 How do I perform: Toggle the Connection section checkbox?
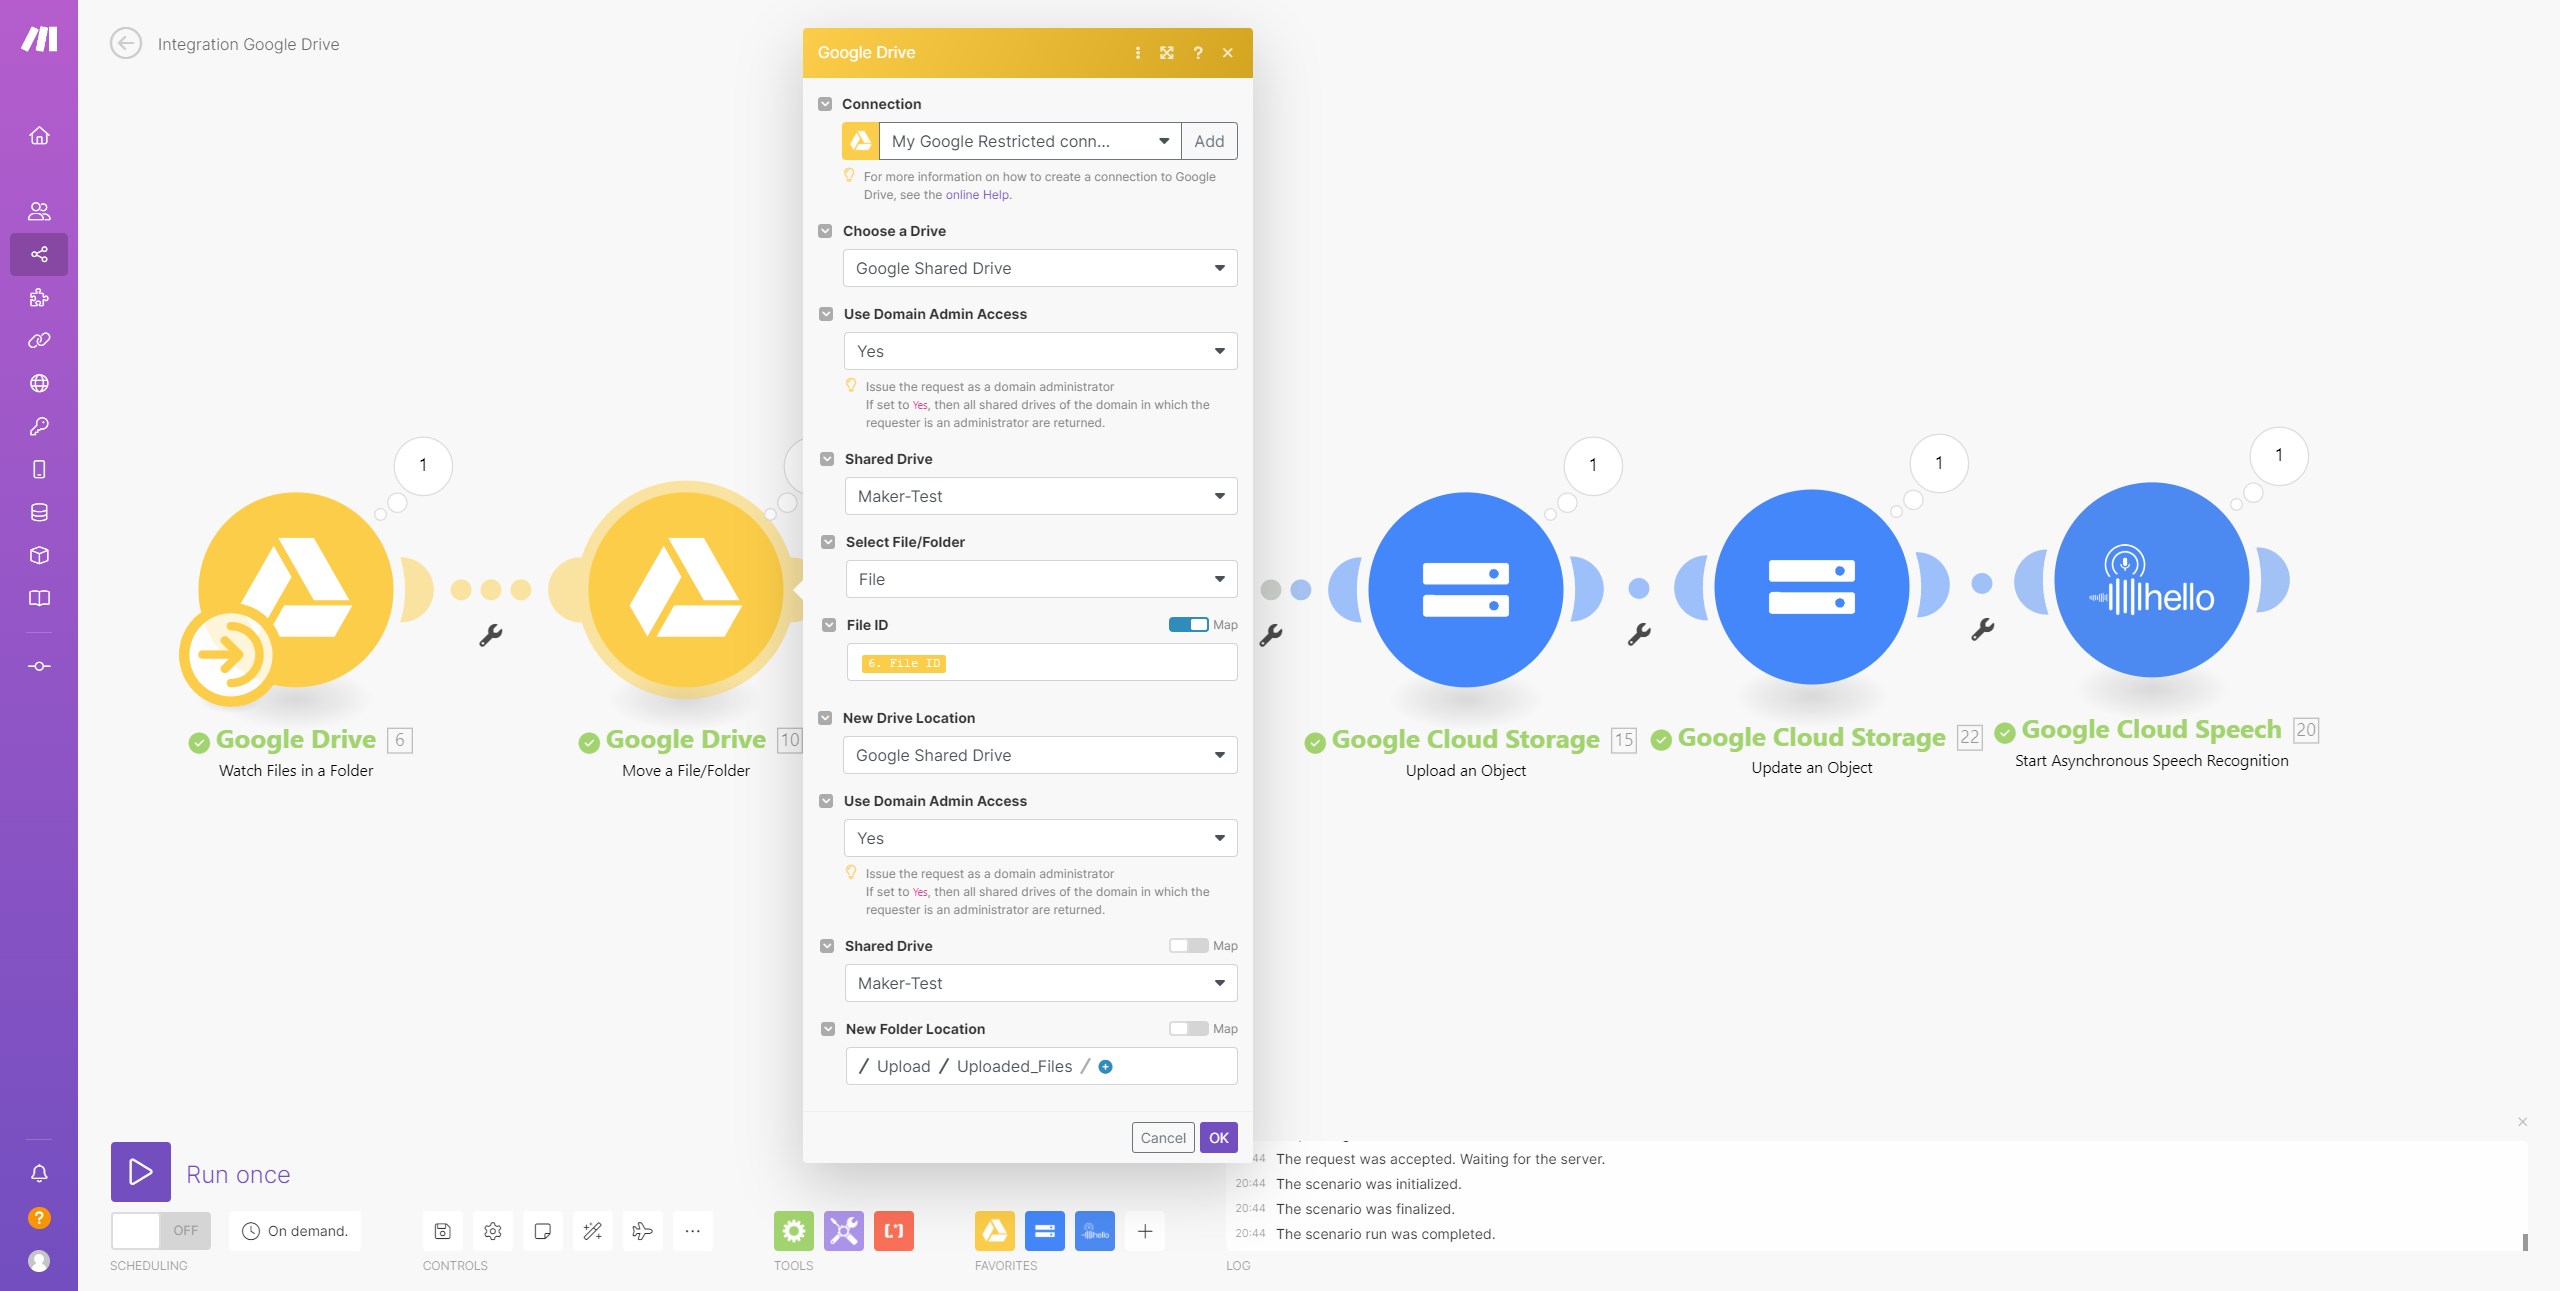tap(825, 104)
